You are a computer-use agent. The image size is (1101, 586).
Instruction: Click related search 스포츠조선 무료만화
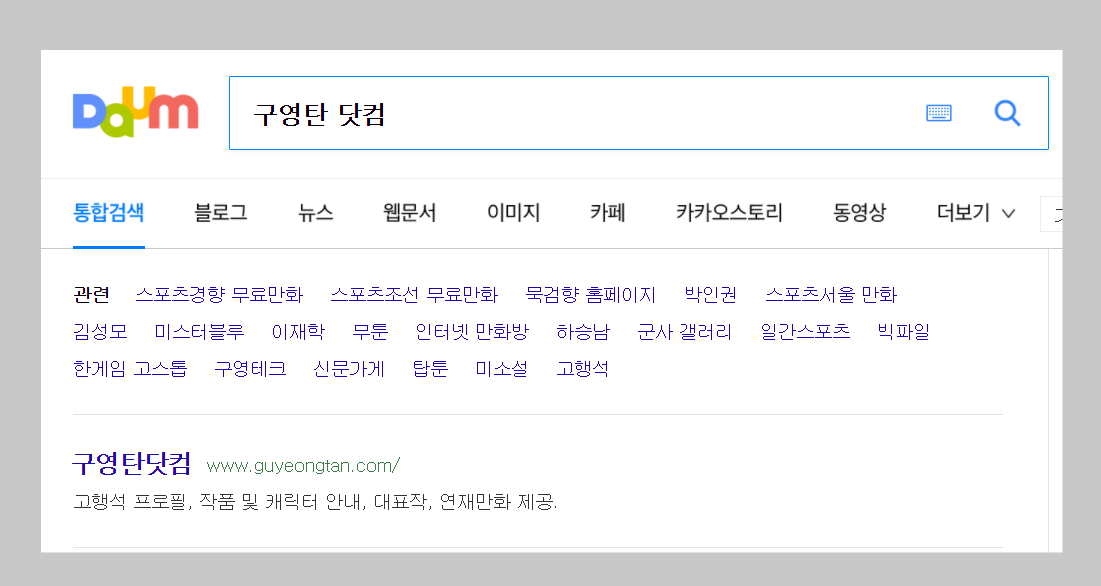pos(414,294)
